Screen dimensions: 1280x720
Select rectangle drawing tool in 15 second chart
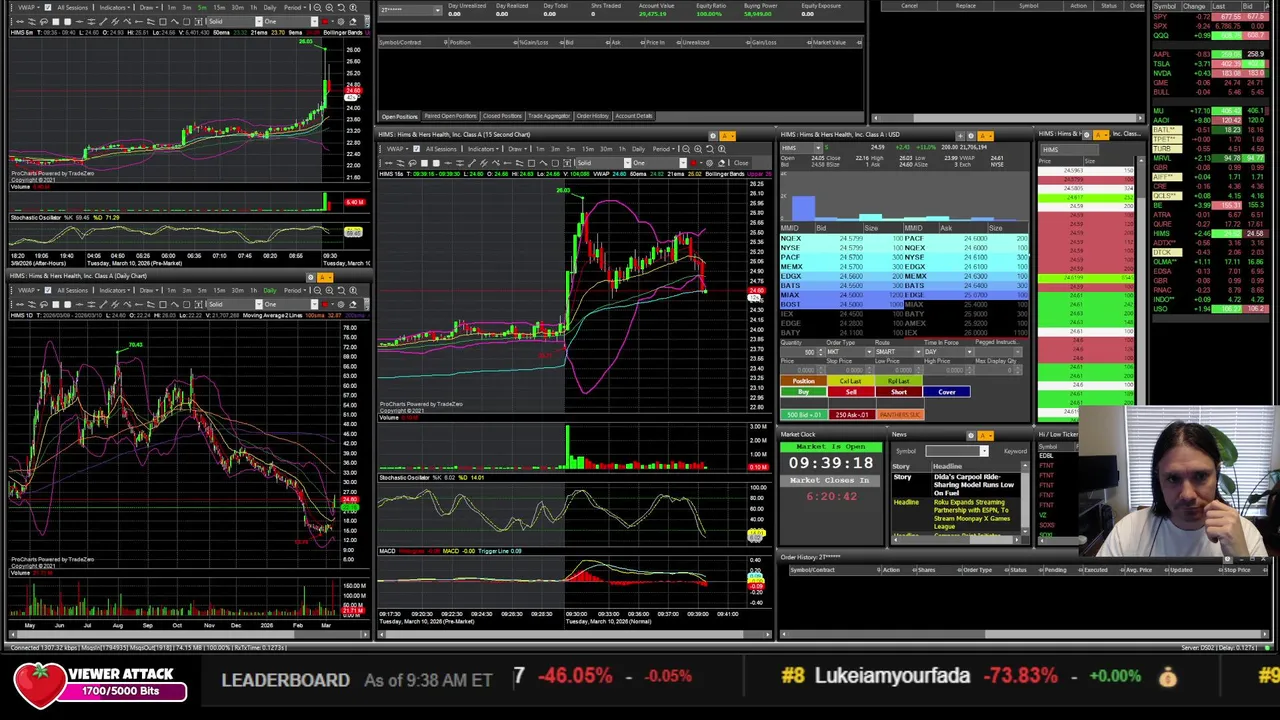click(531, 163)
